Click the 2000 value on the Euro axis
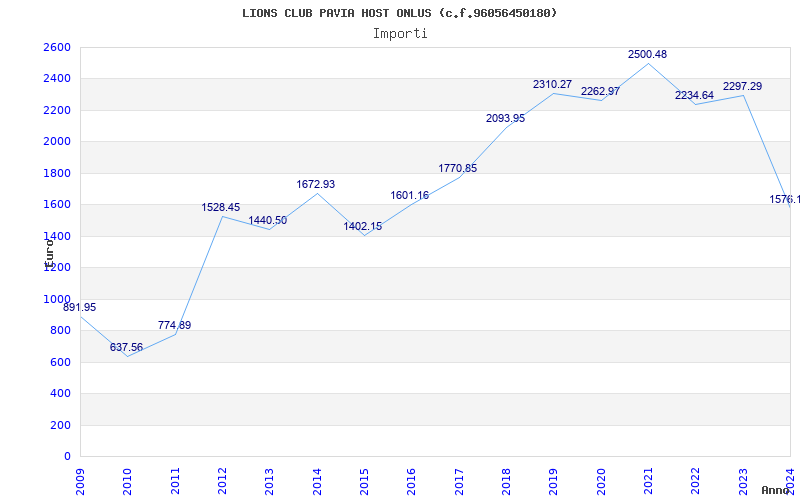The height and width of the screenshot is (500, 800). coord(57,142)
